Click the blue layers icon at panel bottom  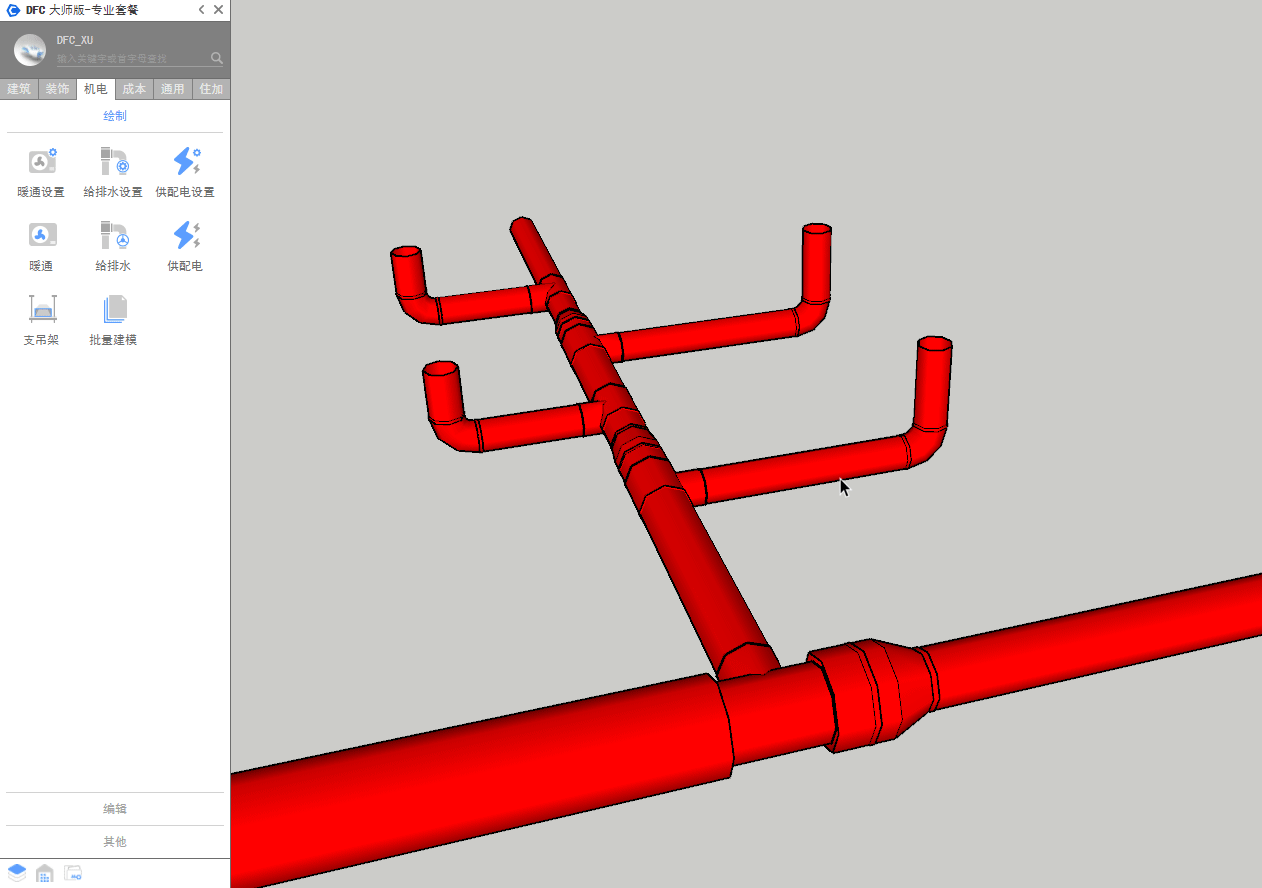[x=17, y=873]
